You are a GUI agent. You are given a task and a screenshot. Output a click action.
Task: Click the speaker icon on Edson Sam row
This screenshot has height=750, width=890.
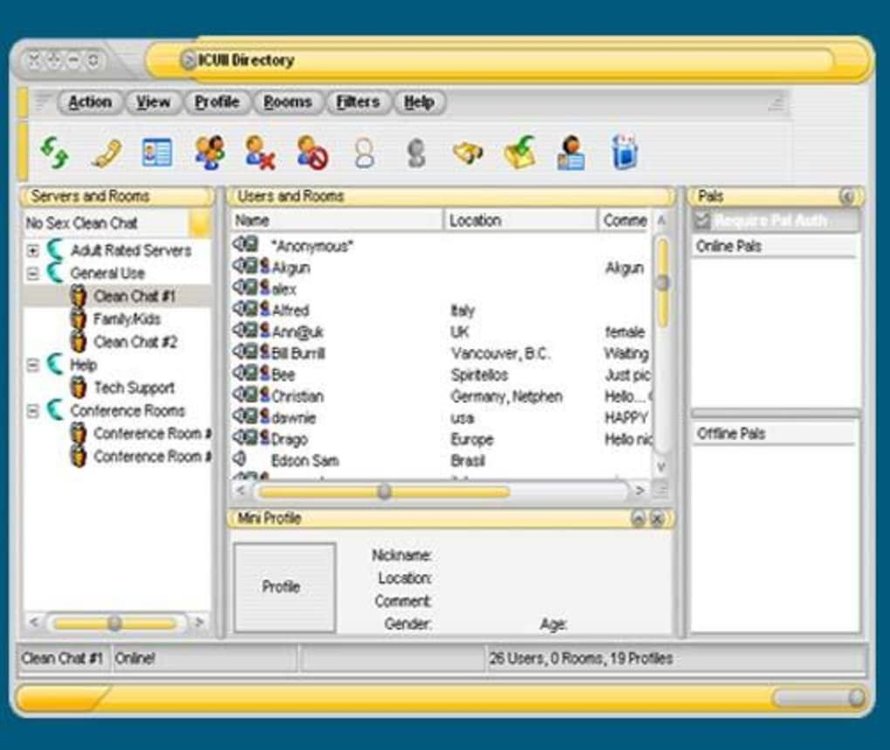[240, 459]
